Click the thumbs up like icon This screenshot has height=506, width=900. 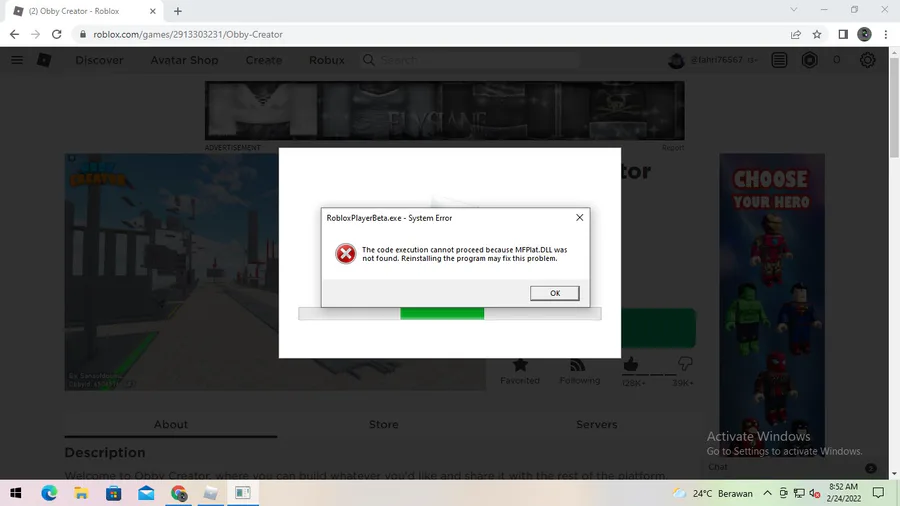click(x=631, y=364)
